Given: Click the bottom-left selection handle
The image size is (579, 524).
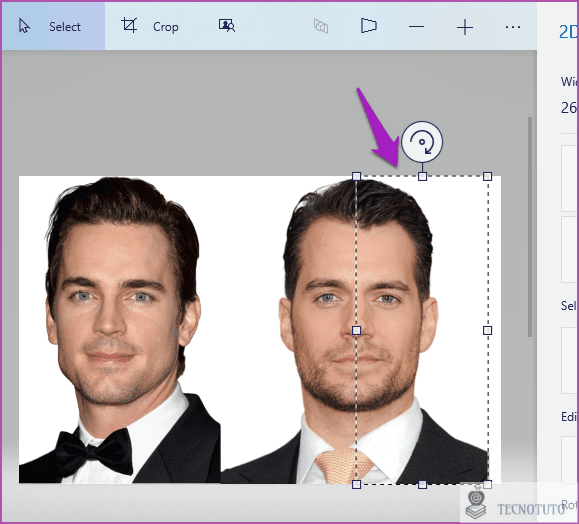Looking at the screenshot, I should coord(356,484).
